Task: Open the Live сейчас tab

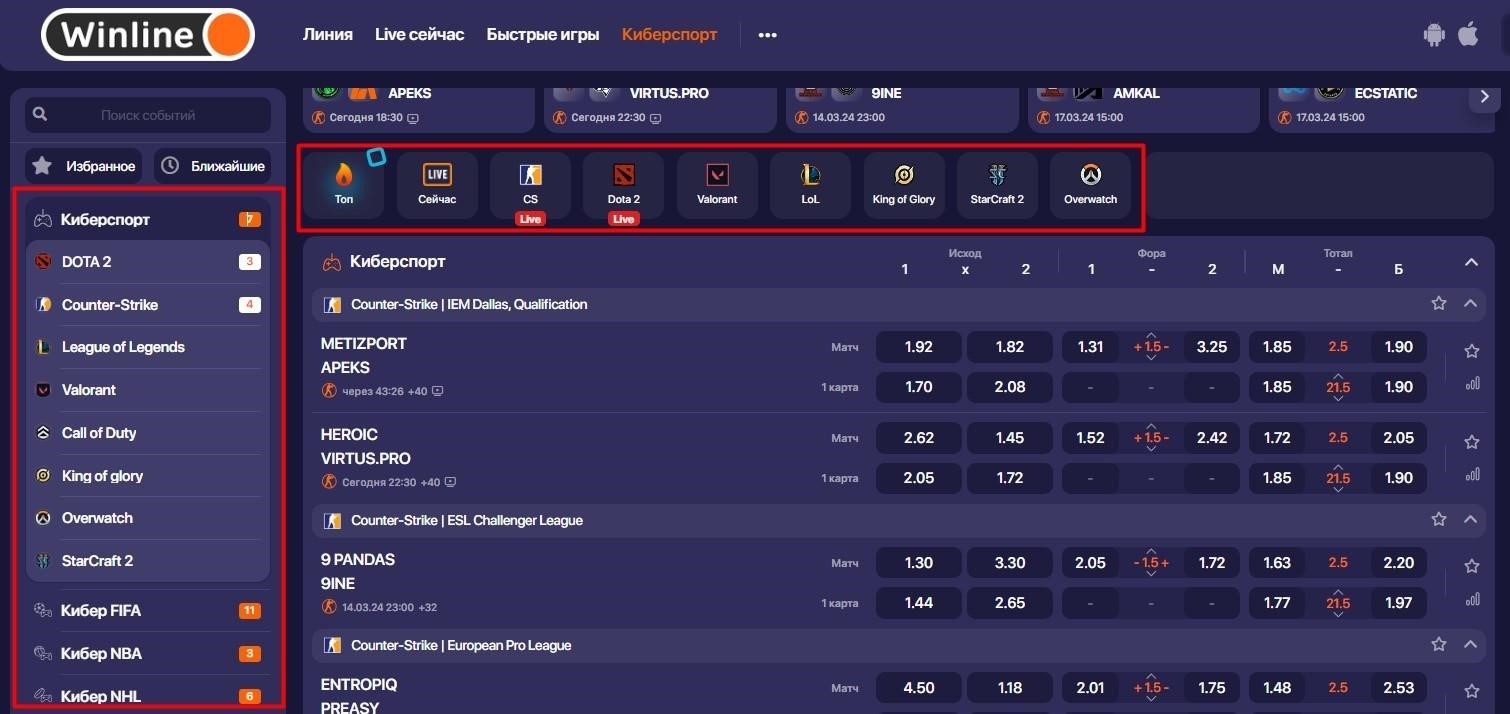Action: coord(420,34)
